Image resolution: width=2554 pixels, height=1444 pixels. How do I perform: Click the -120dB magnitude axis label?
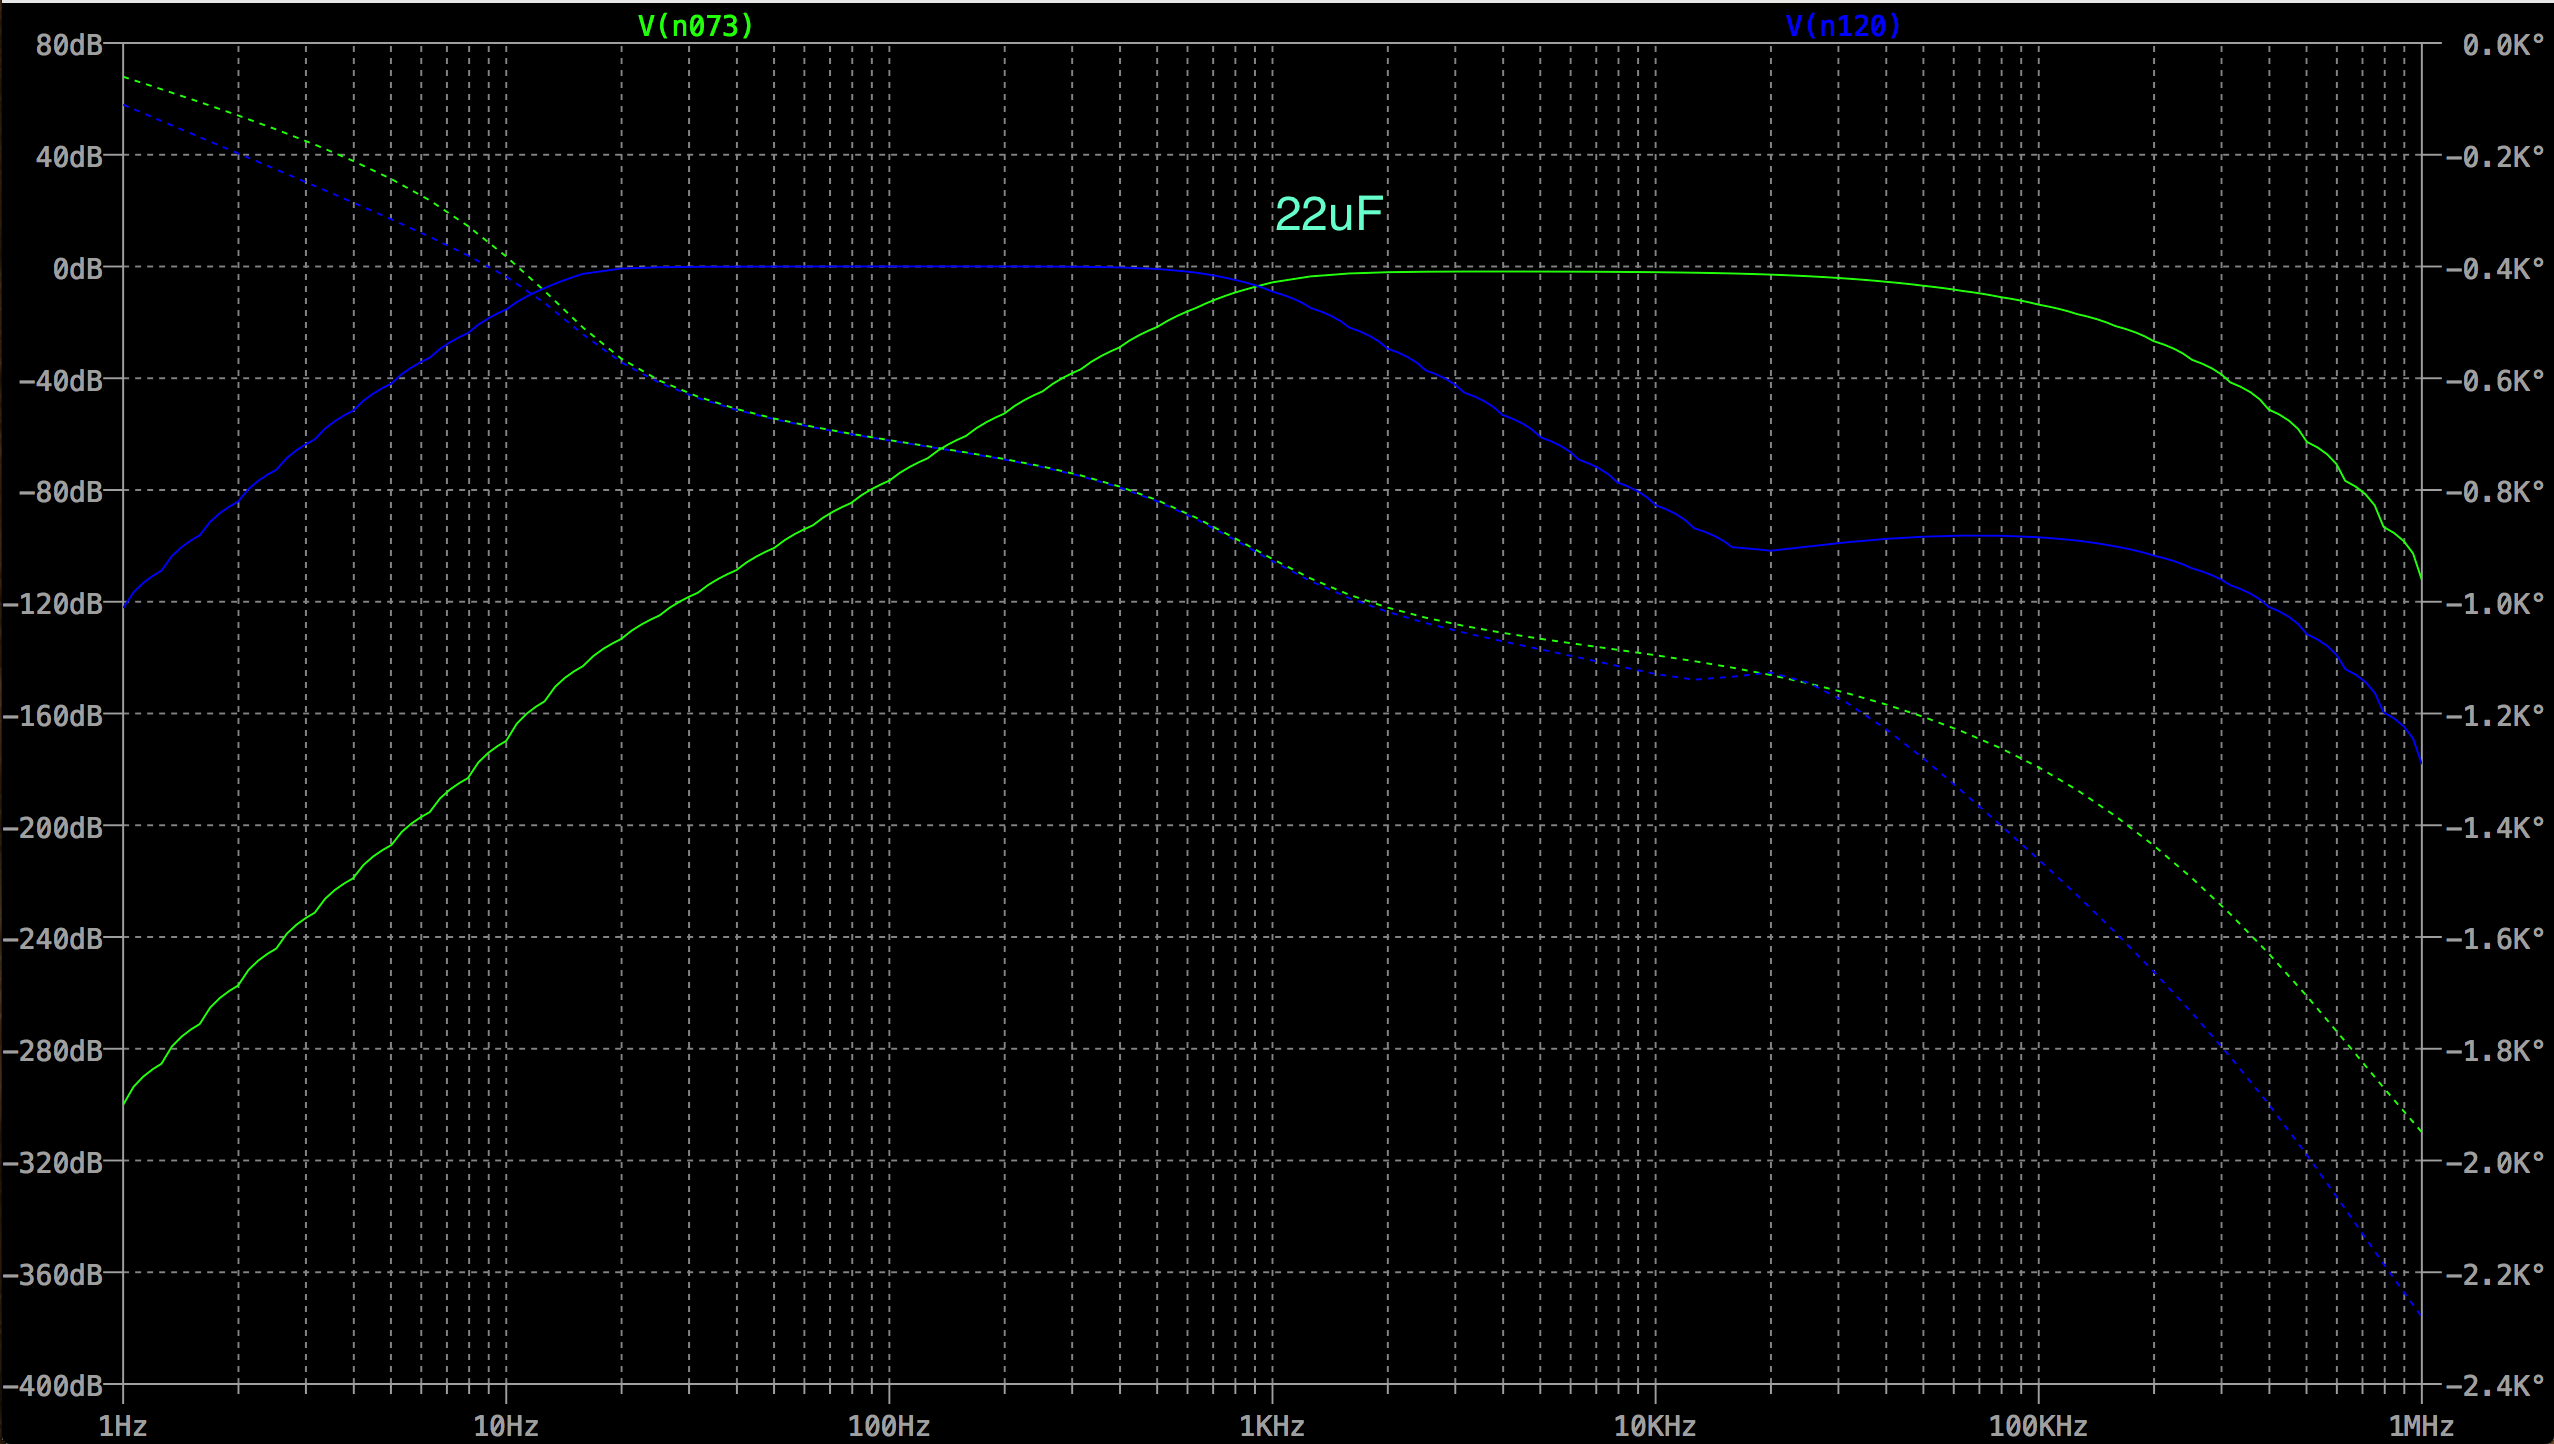point(53,603)
